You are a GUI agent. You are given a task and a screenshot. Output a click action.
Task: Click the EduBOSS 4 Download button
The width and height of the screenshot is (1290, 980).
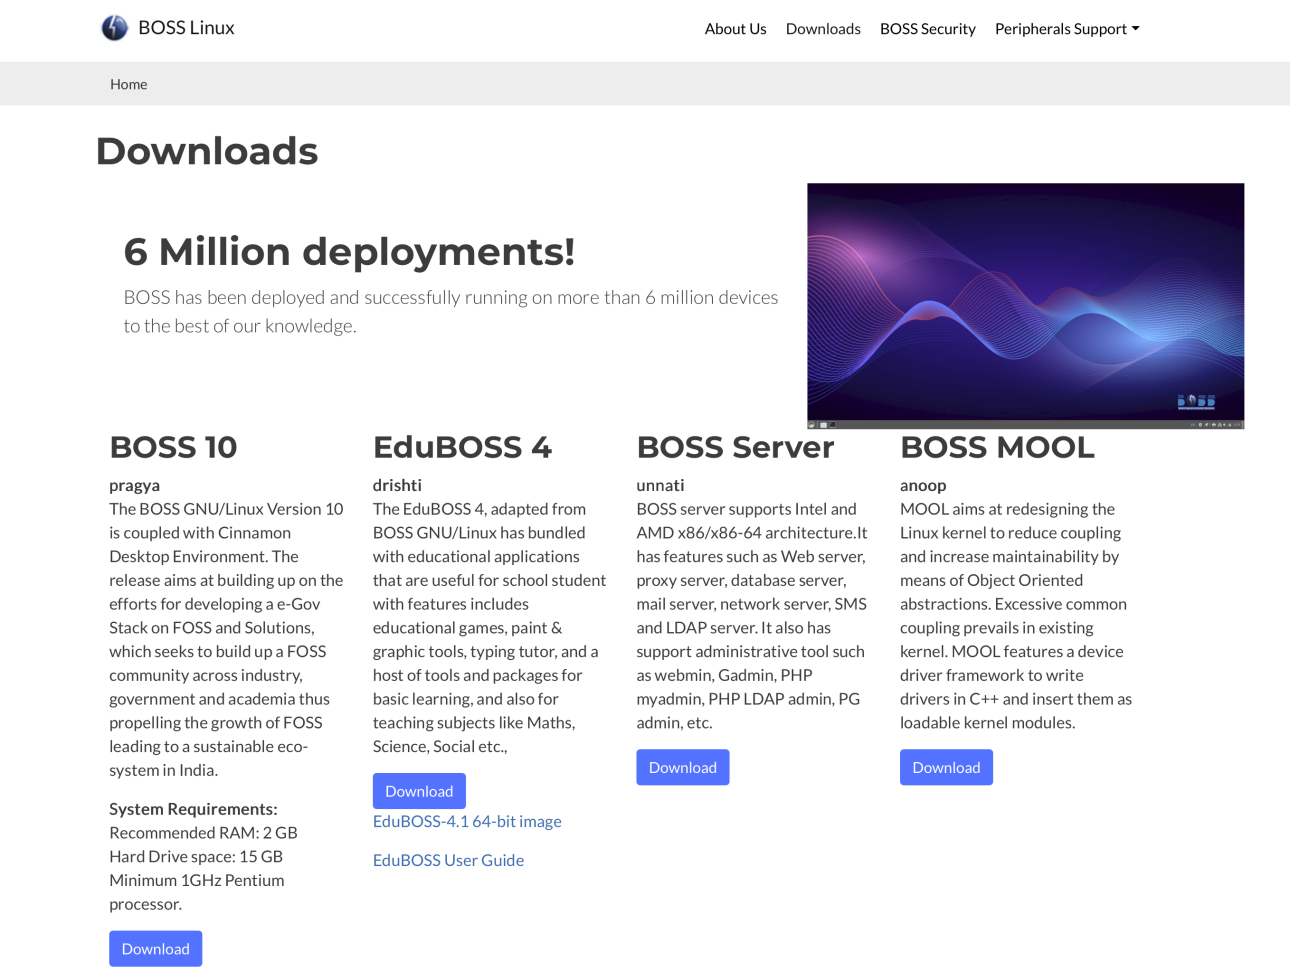(x=419, y=791)
